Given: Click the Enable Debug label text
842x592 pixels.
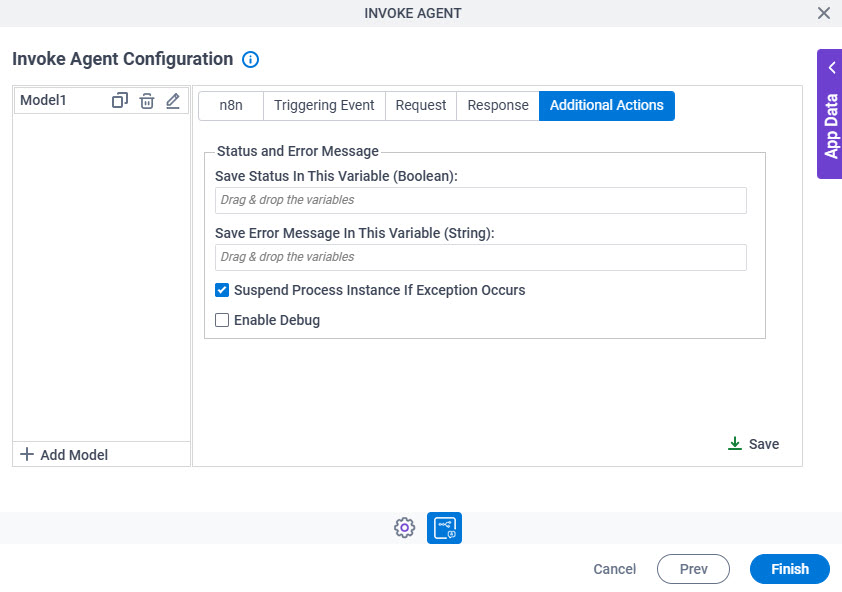Looking at the screenshot, I should coord(277,320).
